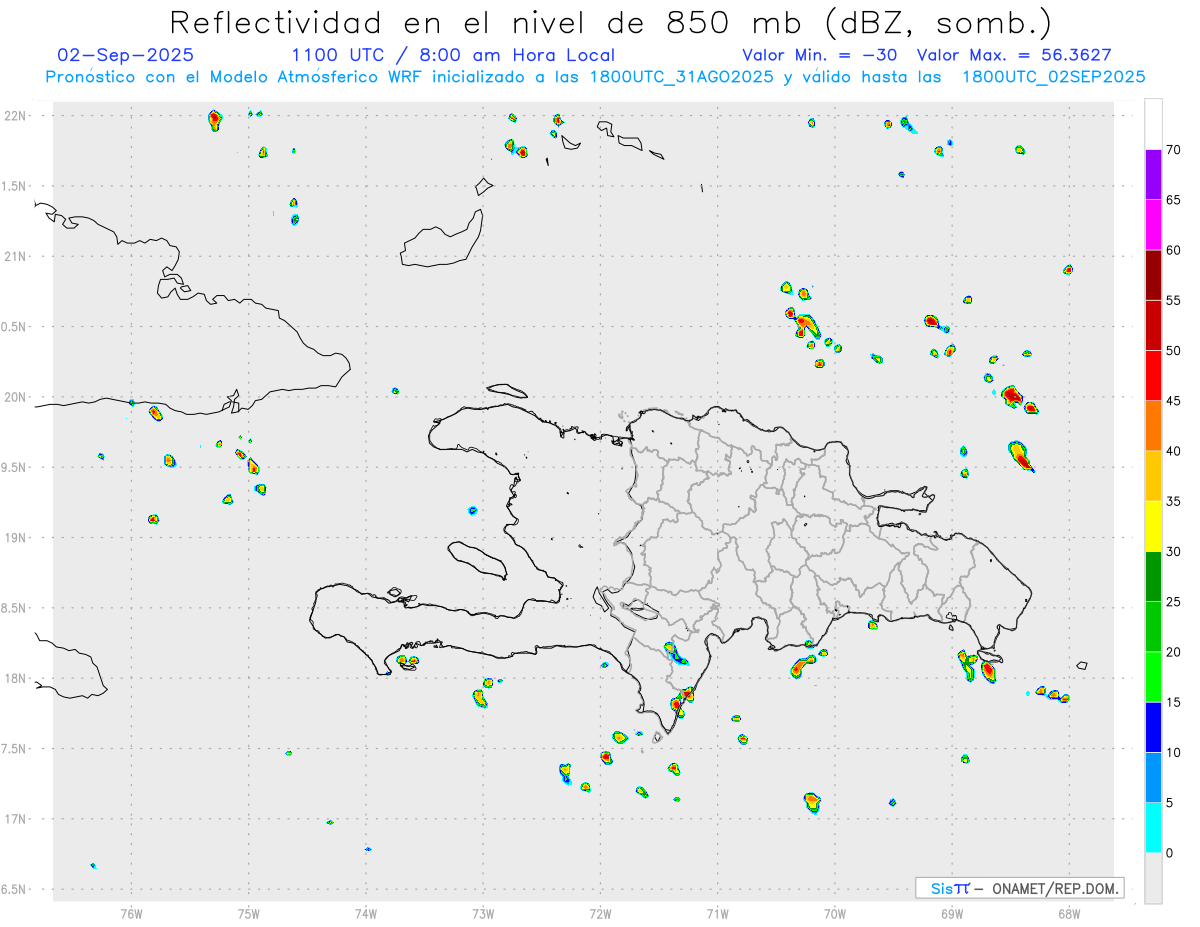Click the '71W' longitude label
Screen dimensions: 1200x927
(717, 913)
